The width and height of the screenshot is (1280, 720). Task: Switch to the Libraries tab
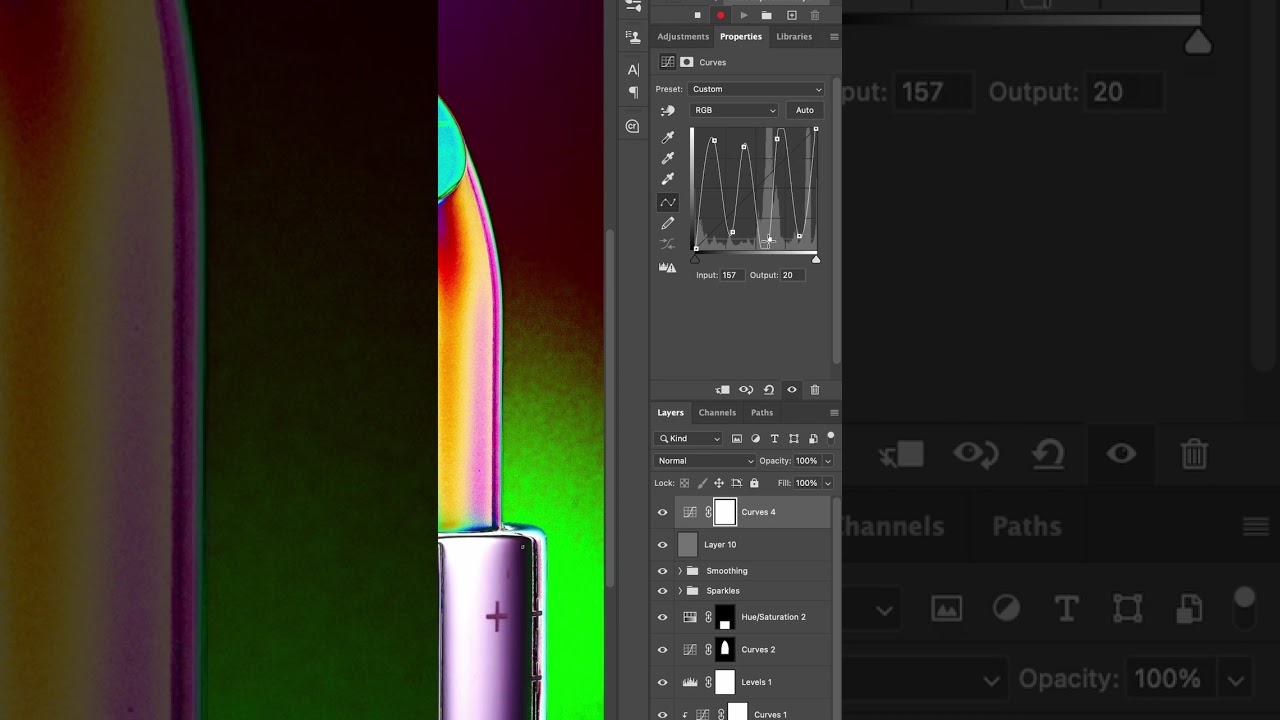[x=794, y=37]
